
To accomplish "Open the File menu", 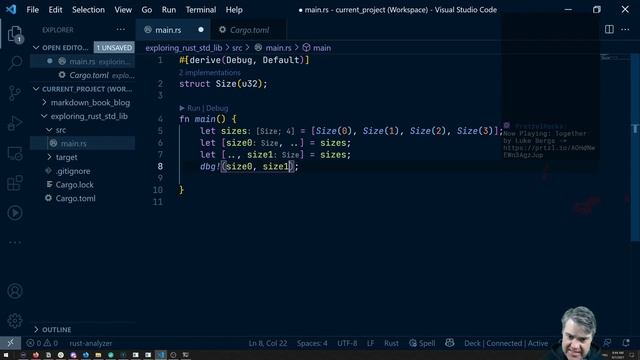I will [32, 9].
